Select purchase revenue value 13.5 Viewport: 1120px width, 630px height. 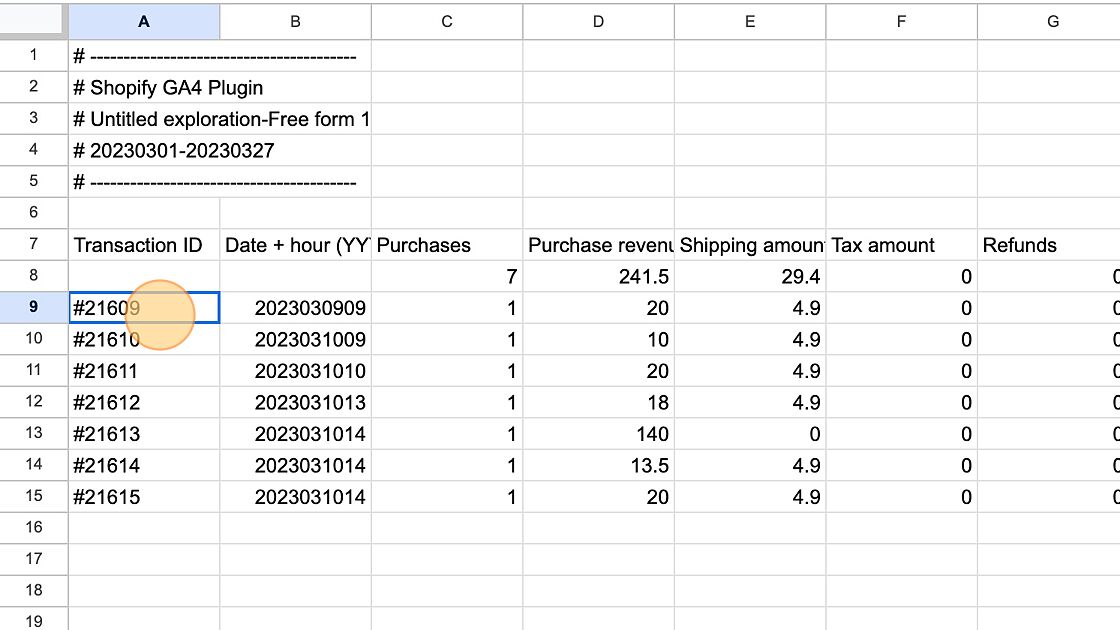598,466
